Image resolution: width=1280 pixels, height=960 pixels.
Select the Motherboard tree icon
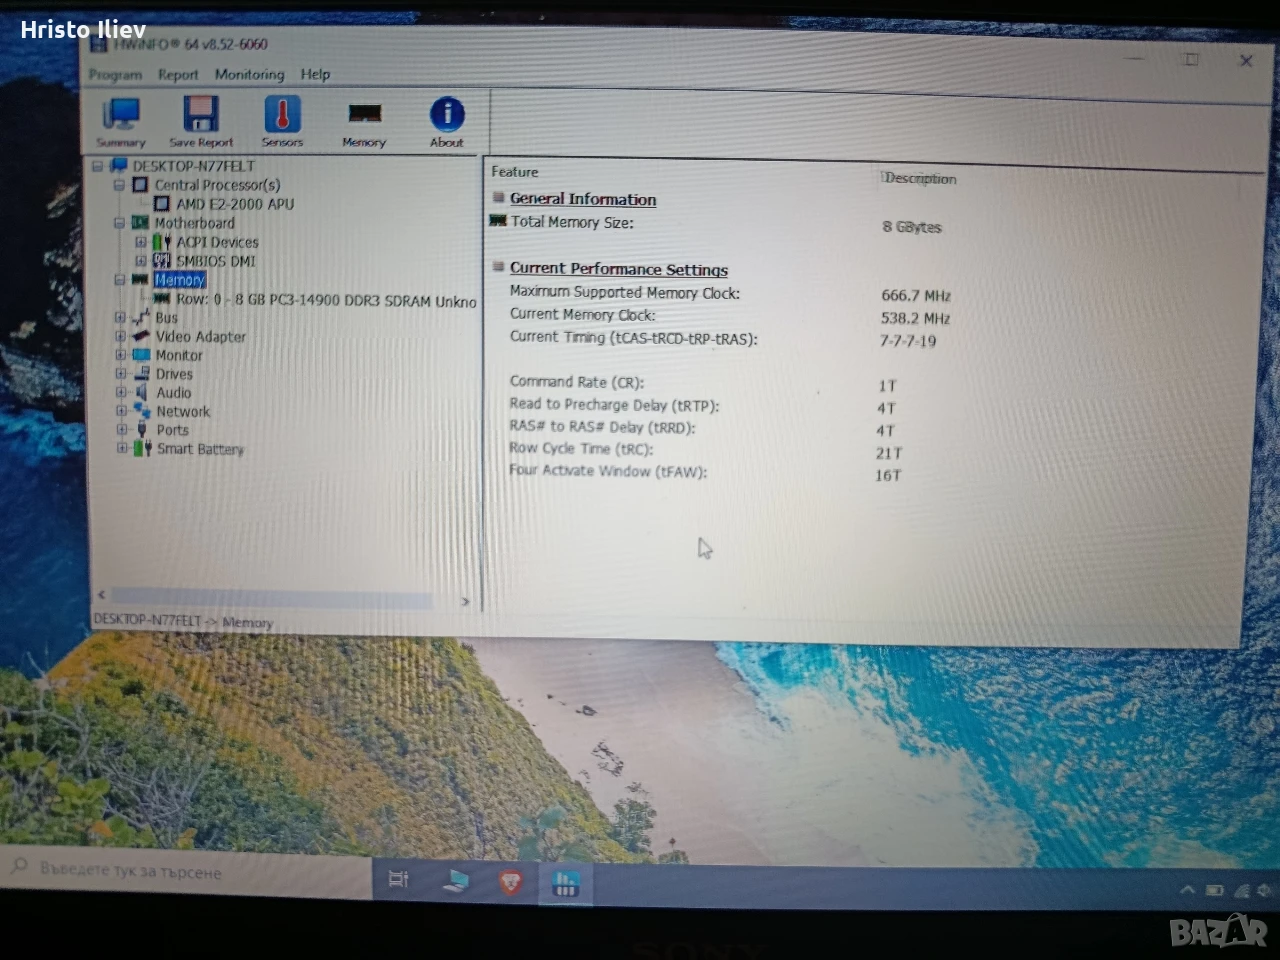point(140,223)
